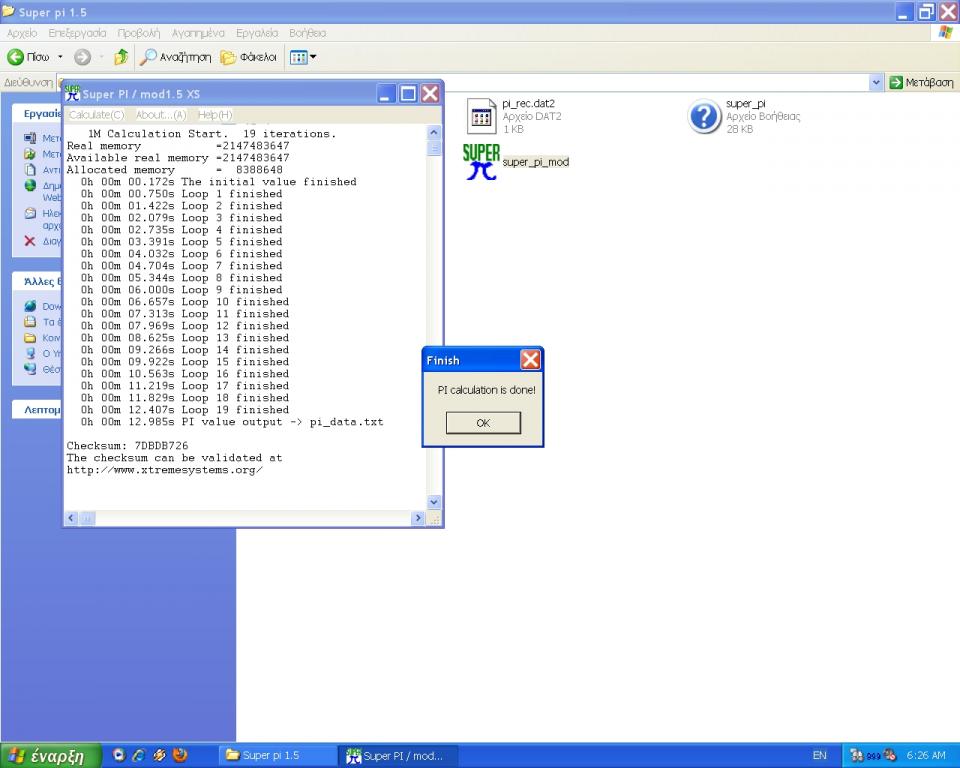Click the globe publish-to-web icon in sidebar
This screenshot has width=960, height=768.
pos(30,186)
